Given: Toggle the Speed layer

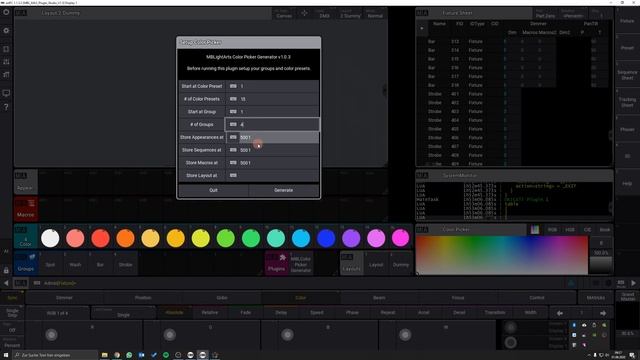Looking at the screenshot, I should pos(317,312).
